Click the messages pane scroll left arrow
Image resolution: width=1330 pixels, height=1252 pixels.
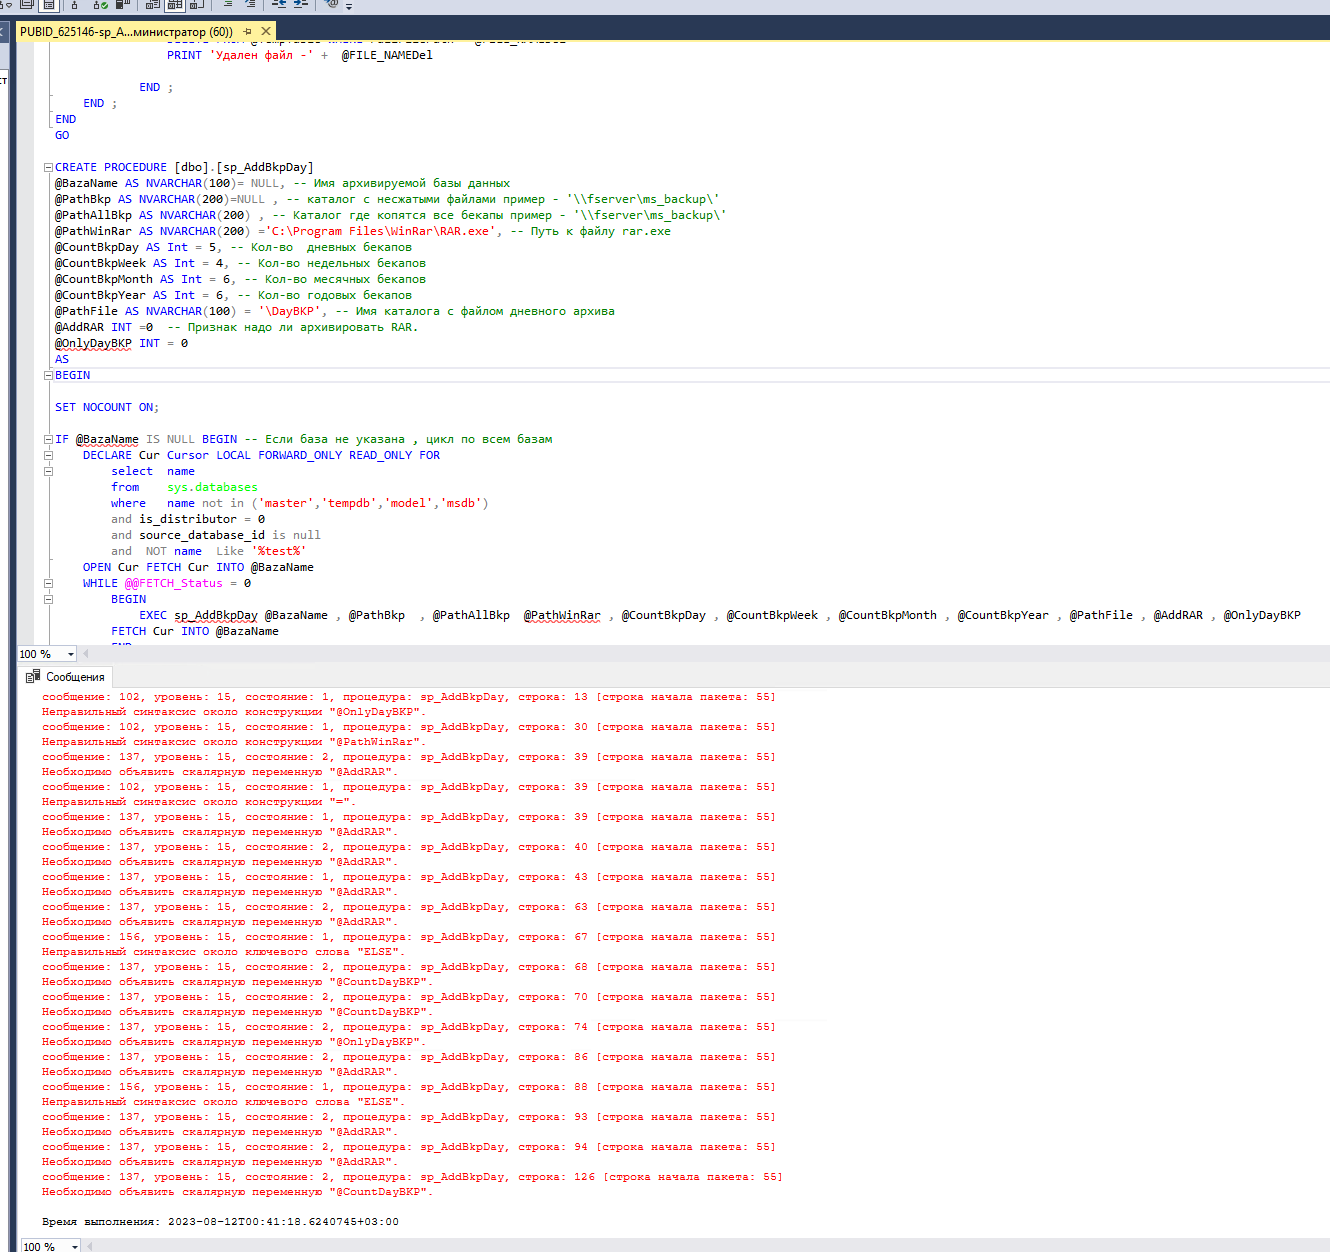[x=90, y=1246]
